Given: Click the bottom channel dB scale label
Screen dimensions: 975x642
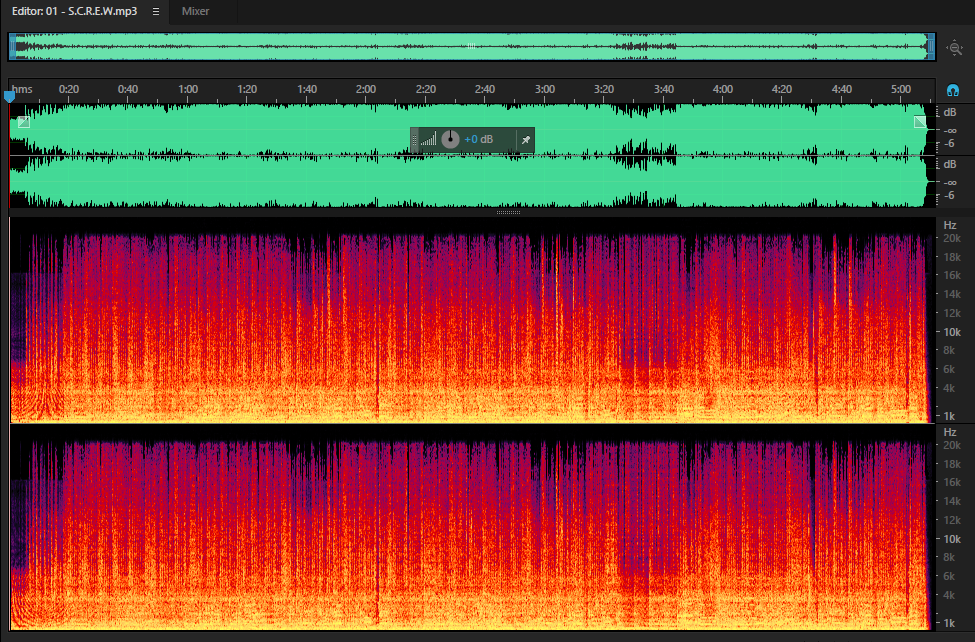Looking at the screenshot, I should 950,164.
